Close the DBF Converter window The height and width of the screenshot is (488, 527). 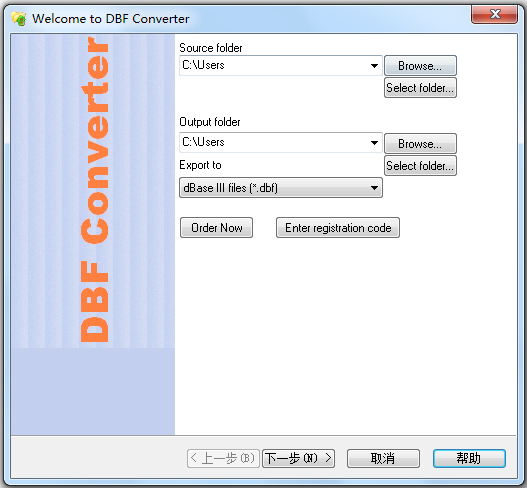pos(494,14)
